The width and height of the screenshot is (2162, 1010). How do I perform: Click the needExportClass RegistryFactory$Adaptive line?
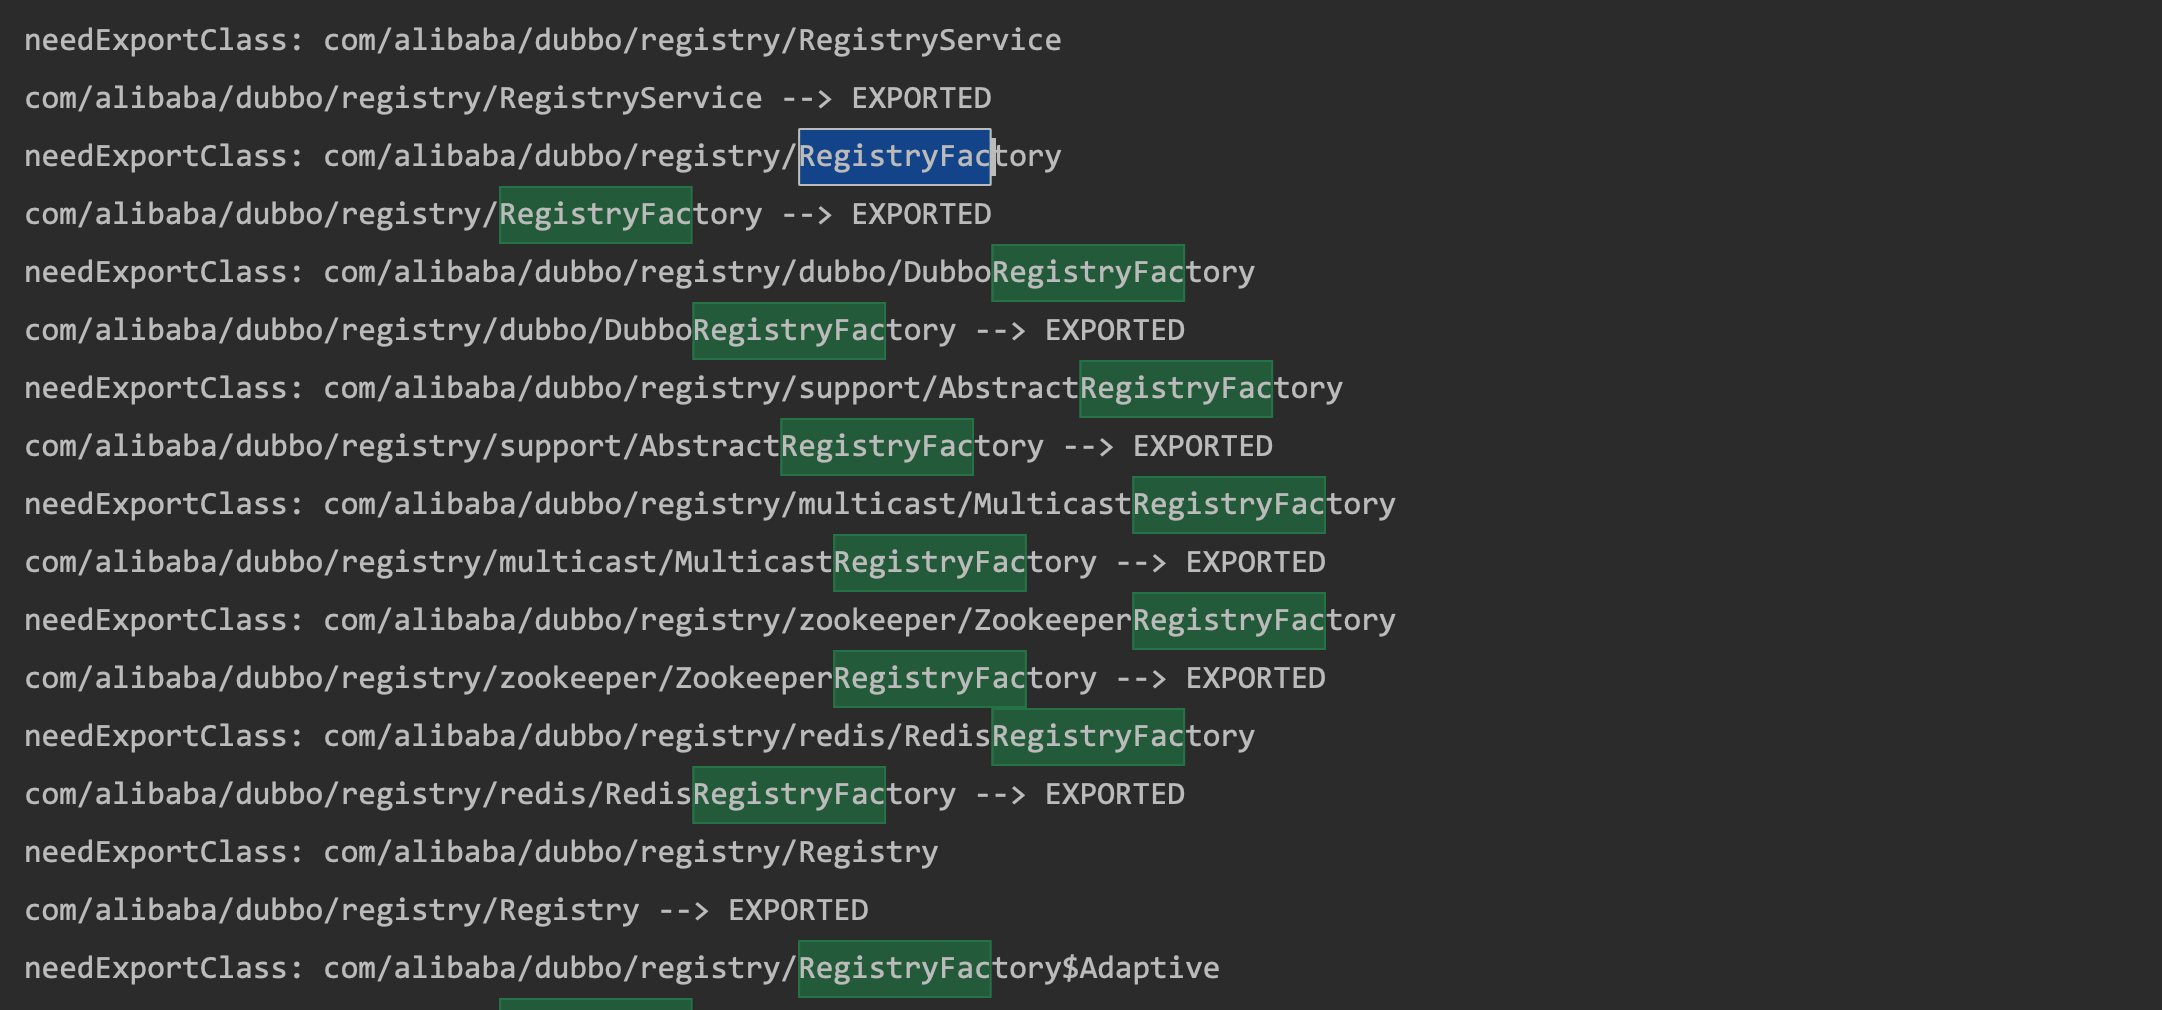(x=622, y=968)
